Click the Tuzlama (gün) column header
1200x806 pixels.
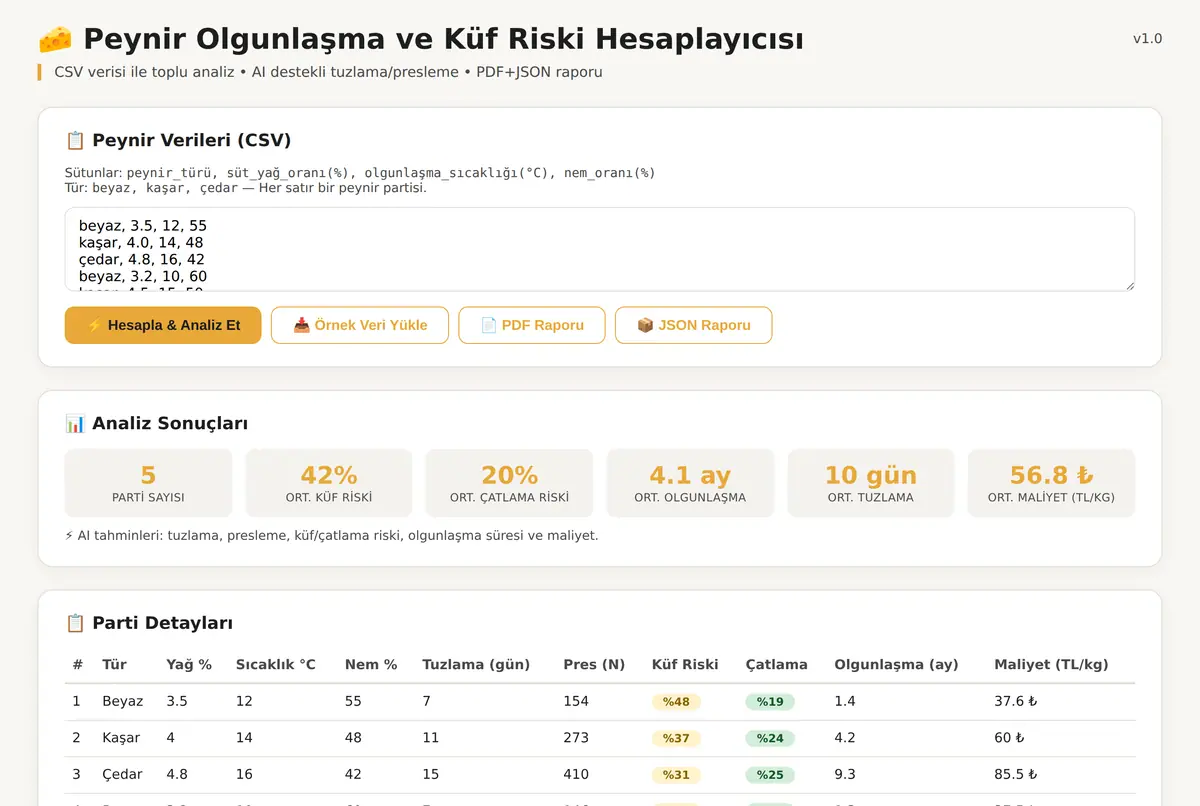click(476, 665)
